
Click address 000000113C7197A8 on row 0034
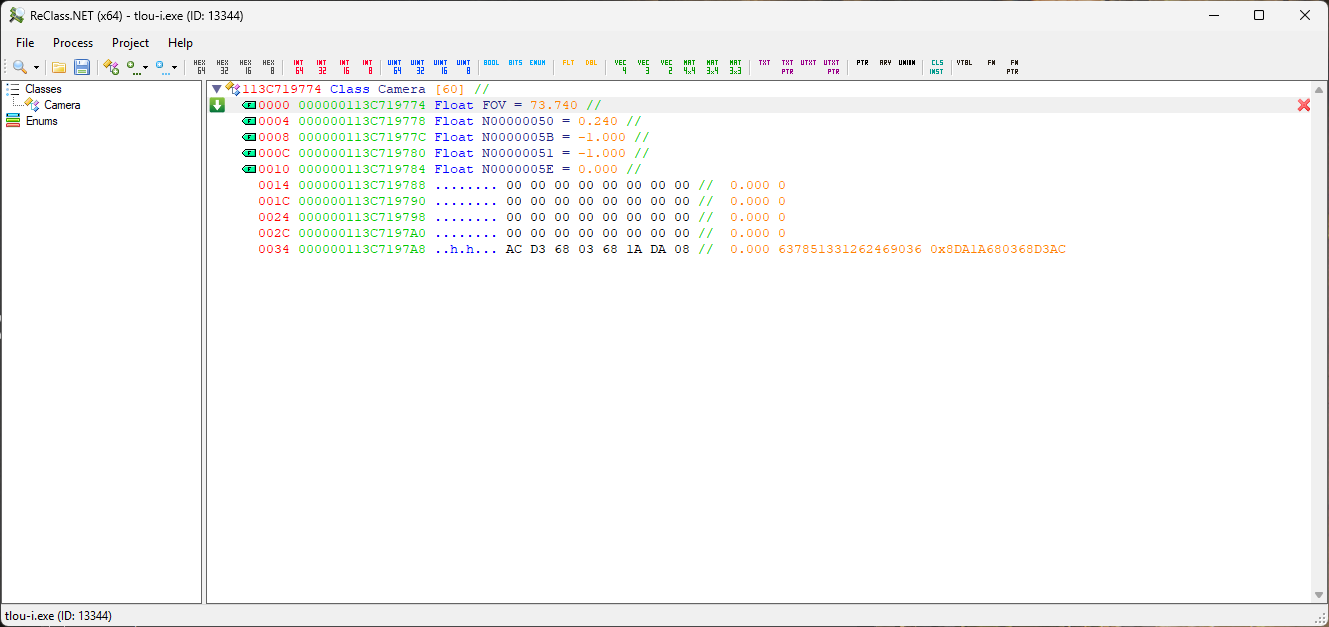(x=362, y=249)
